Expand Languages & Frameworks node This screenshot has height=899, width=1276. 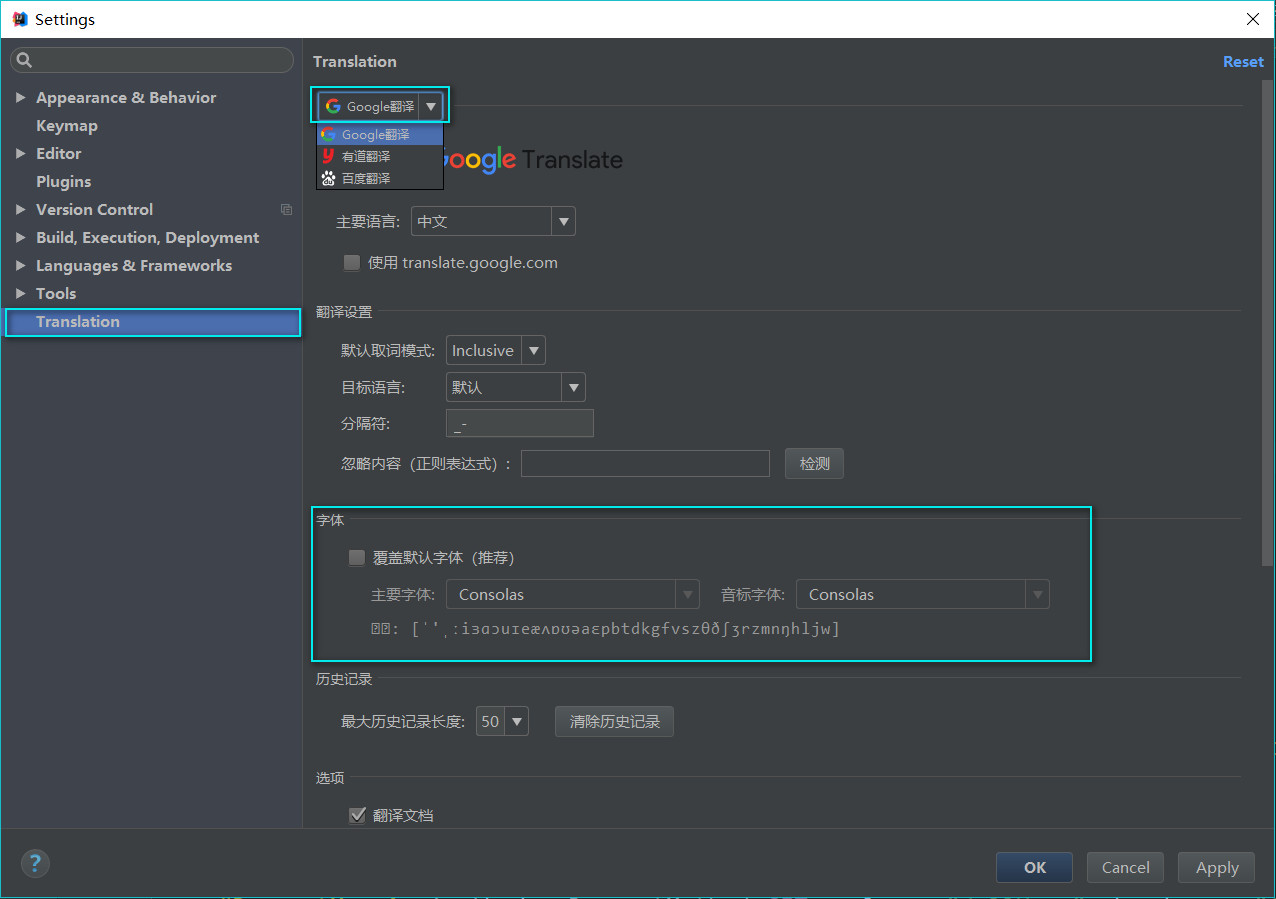tap(20, 266)
